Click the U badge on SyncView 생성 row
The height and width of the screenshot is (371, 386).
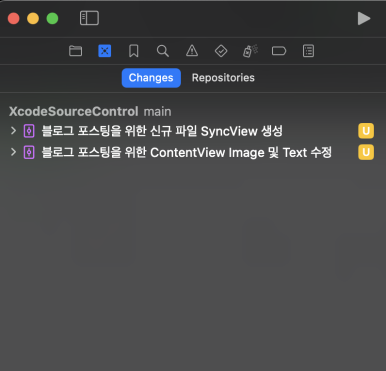pyautogui.click(x=366, y=131)
